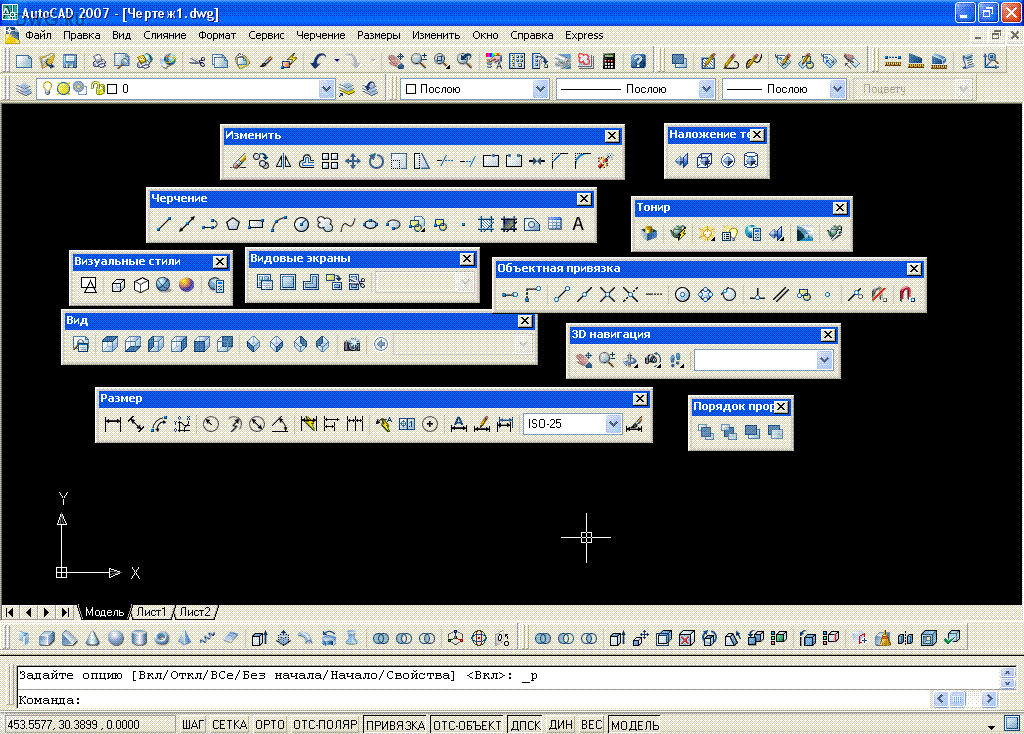Toggle ОТС-ОБЪЕКТ object tracking

(467, 724)
